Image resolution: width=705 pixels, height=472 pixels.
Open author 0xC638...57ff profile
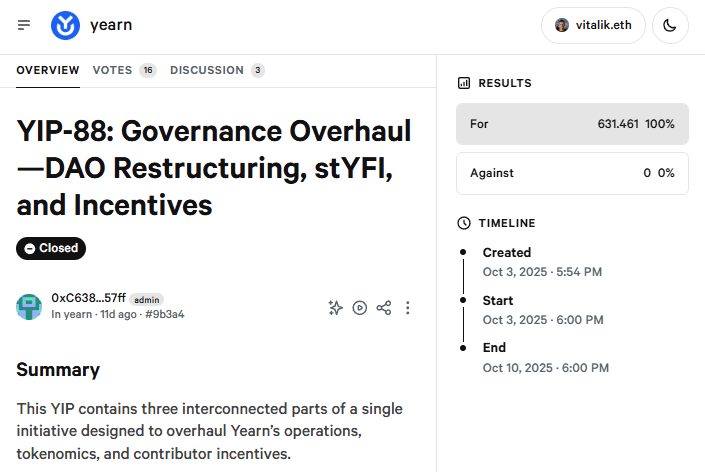[x=88, y=299]
